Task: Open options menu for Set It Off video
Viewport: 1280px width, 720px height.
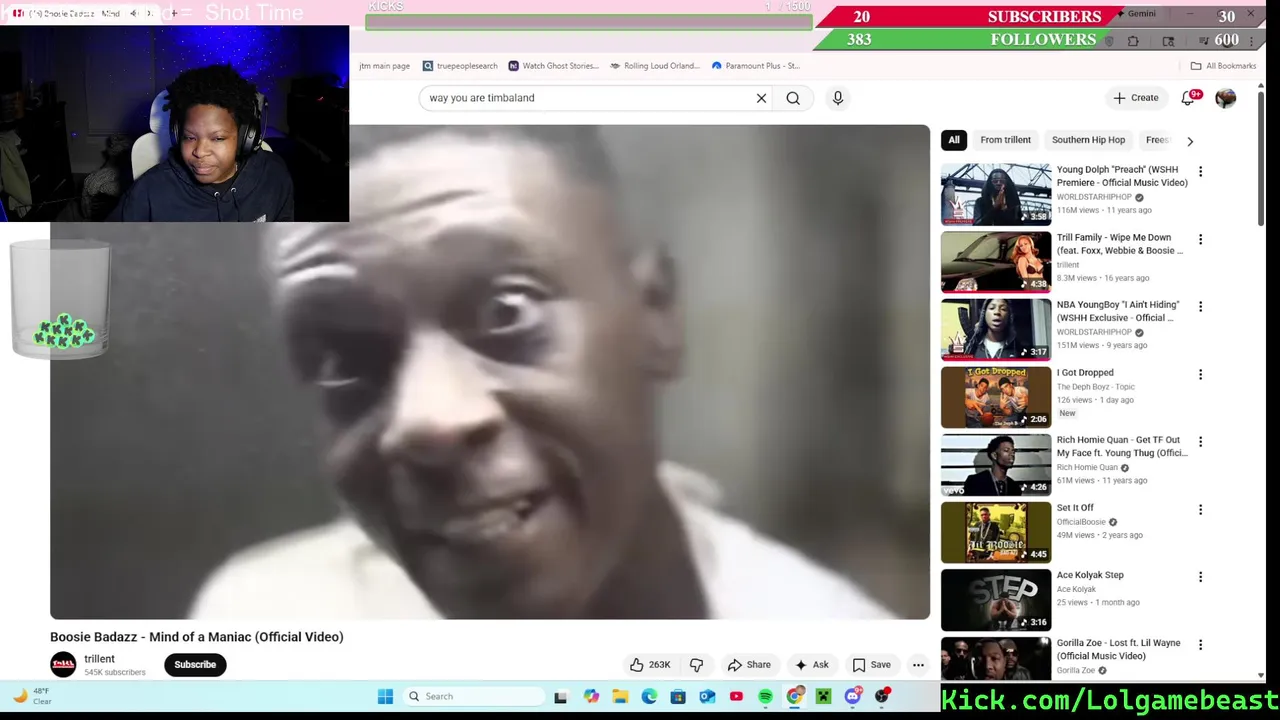Action: (x=1200, y=509)
